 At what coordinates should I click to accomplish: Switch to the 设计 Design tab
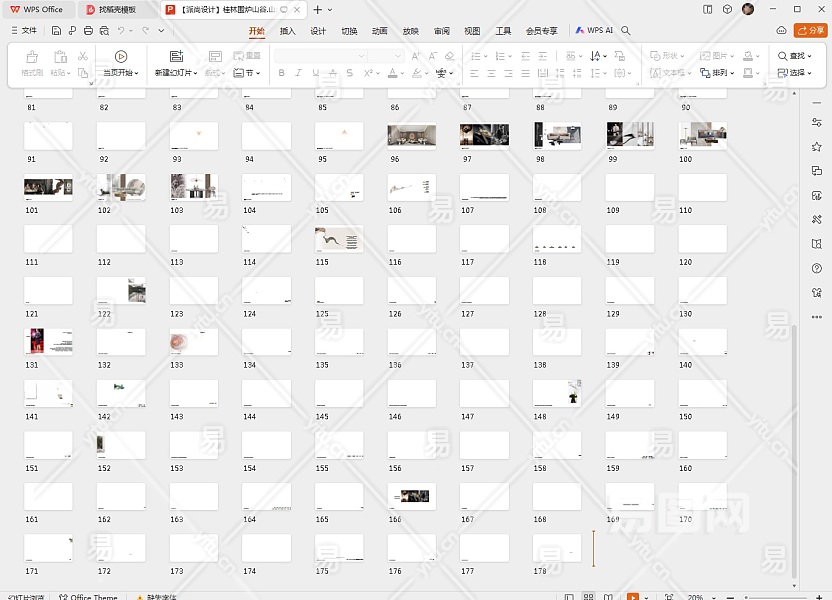[318, 31]
